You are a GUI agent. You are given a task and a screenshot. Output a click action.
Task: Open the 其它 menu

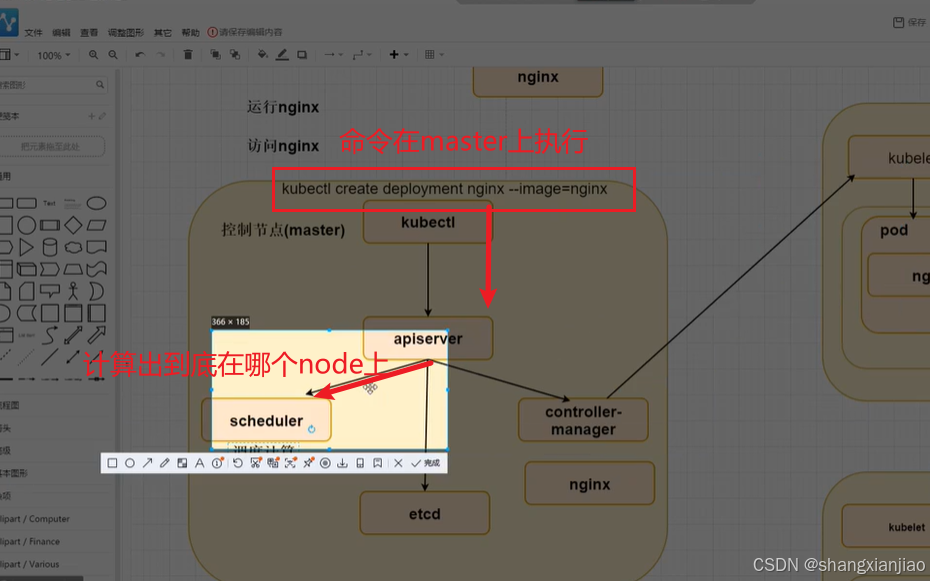pos(163,33)
